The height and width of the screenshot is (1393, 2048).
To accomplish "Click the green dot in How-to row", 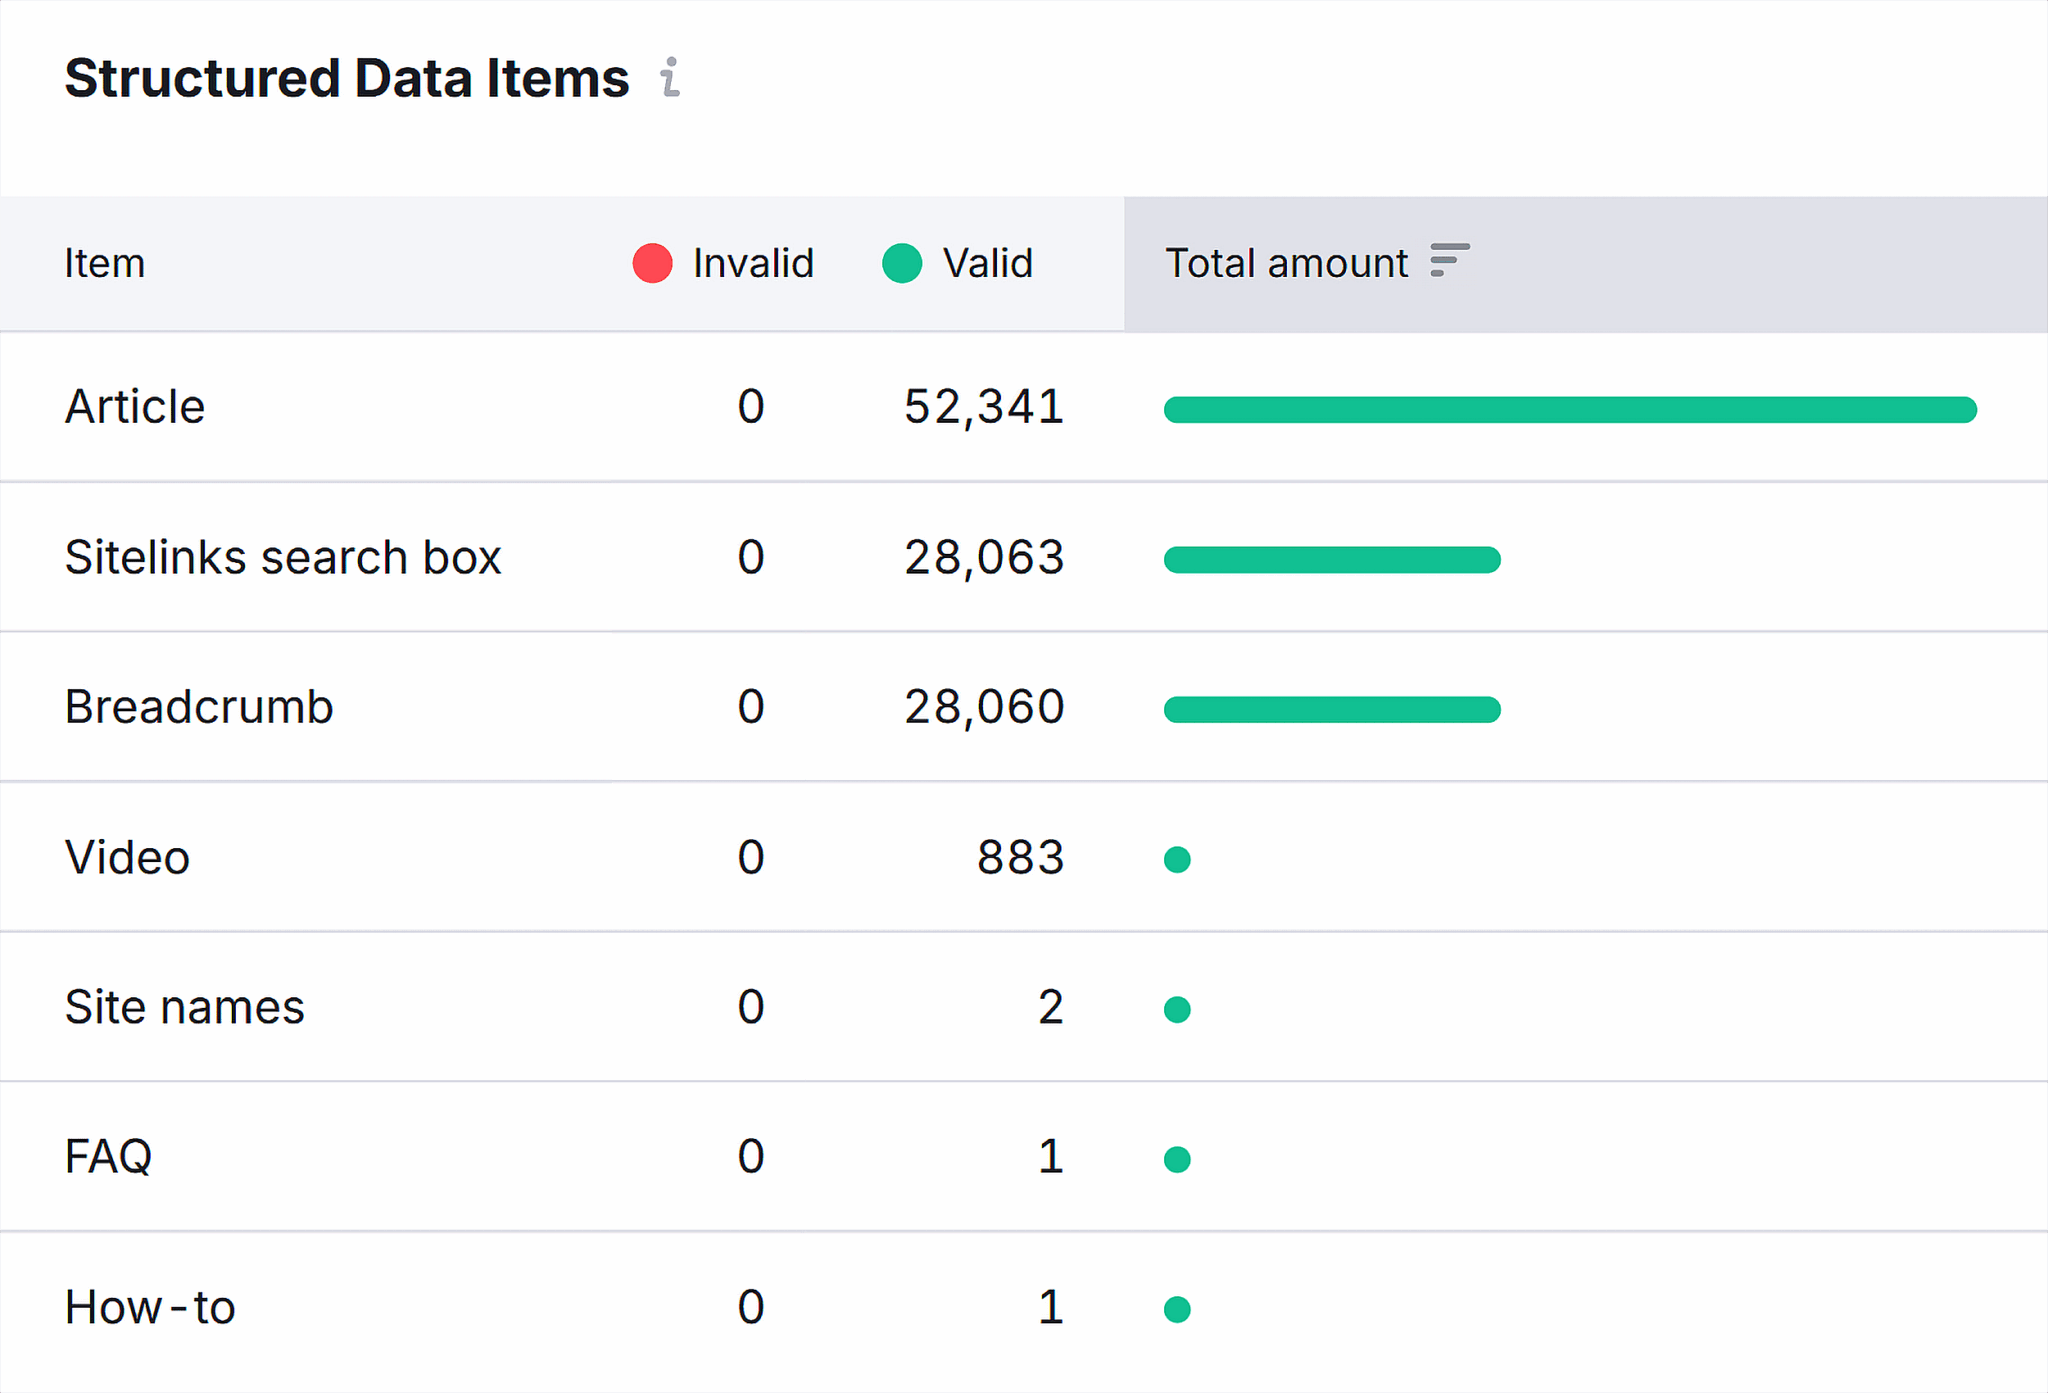I will click(x=1177, y=1310).
